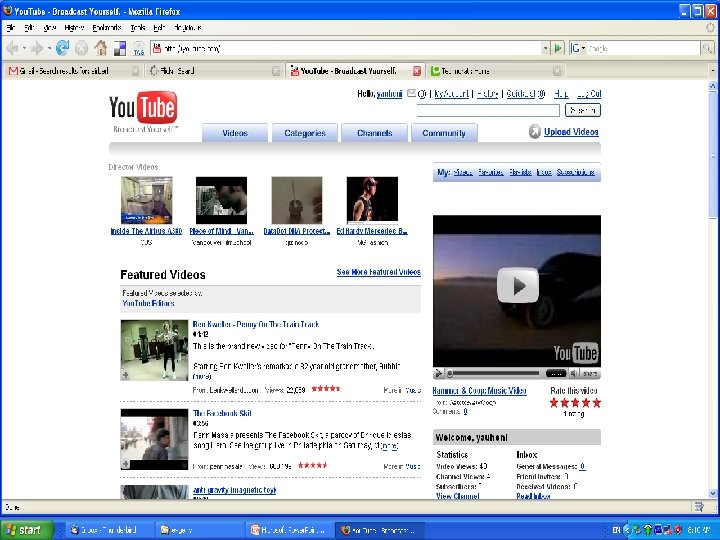Open the browser Home page icon
The image size is (720, 540).
pos(101,48)
